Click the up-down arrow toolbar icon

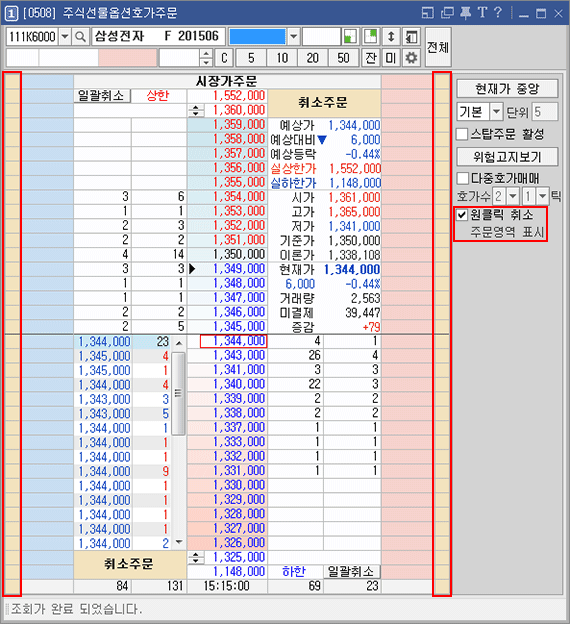pos(391,37)
